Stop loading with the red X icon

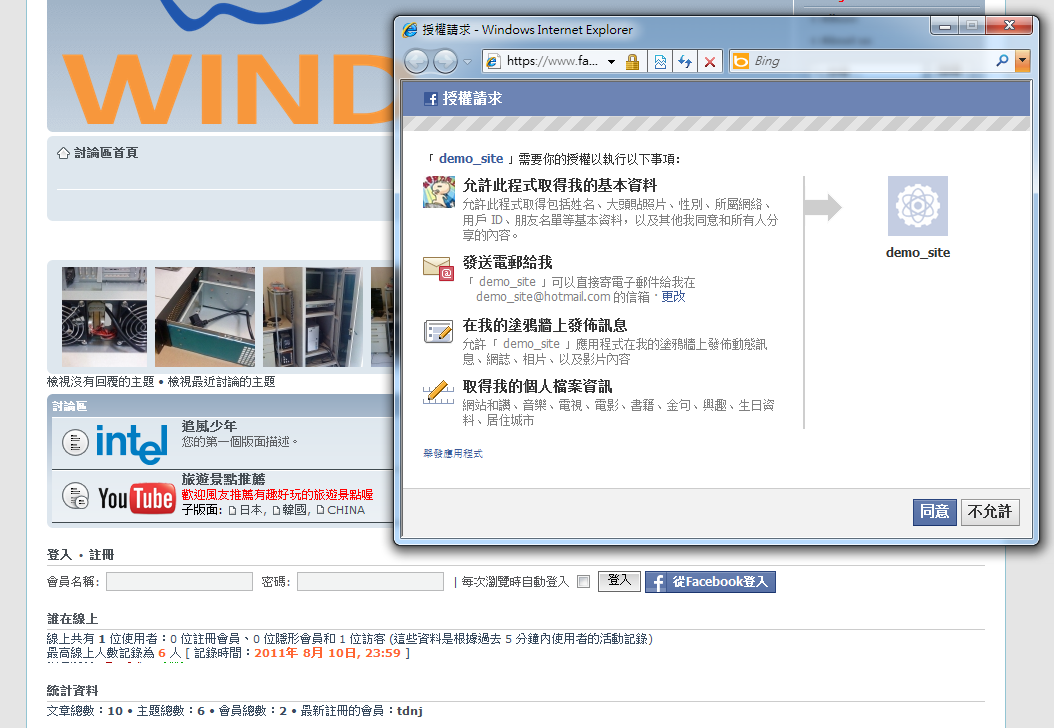[x=710, y=62]
